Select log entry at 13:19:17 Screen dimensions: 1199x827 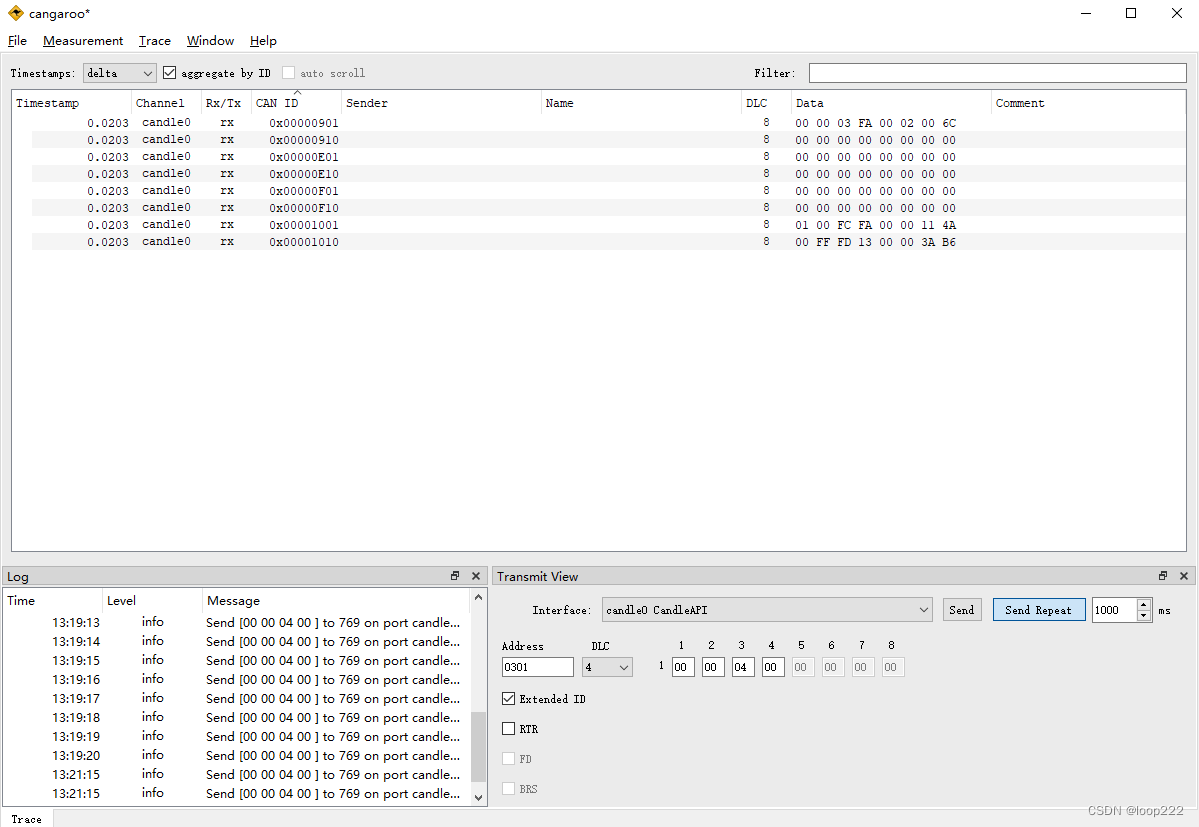237,698
